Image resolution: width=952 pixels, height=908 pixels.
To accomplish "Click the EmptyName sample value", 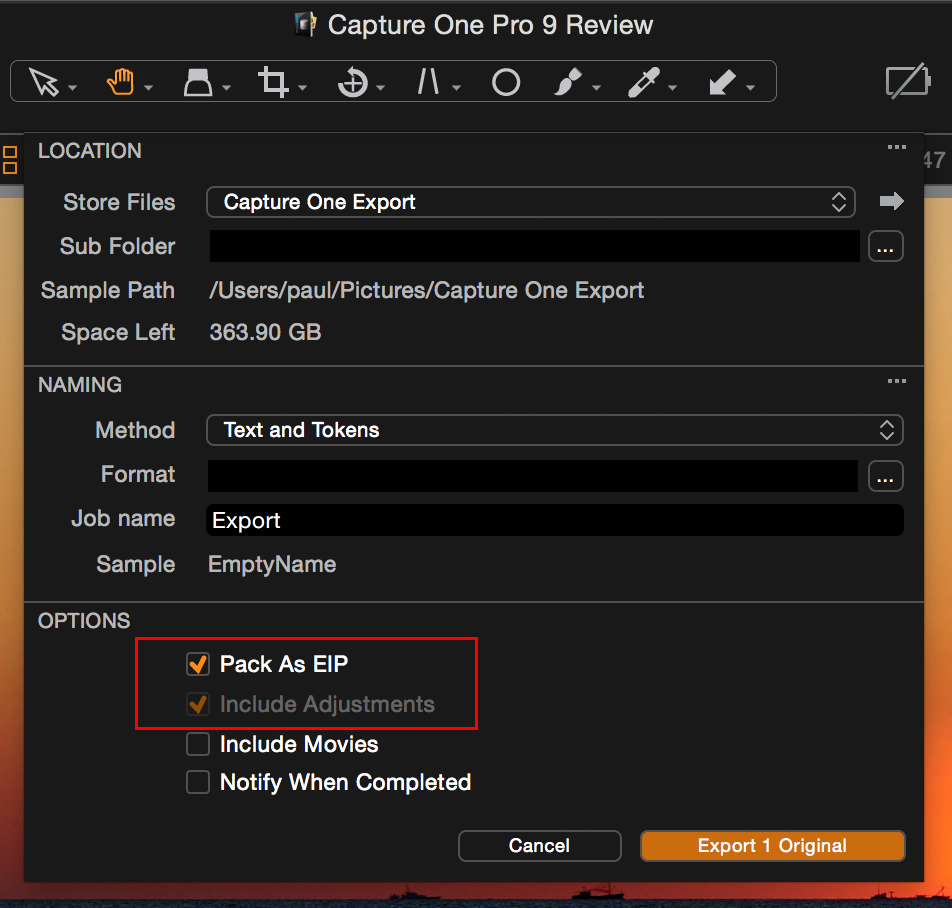I will (x=272, y=564).
